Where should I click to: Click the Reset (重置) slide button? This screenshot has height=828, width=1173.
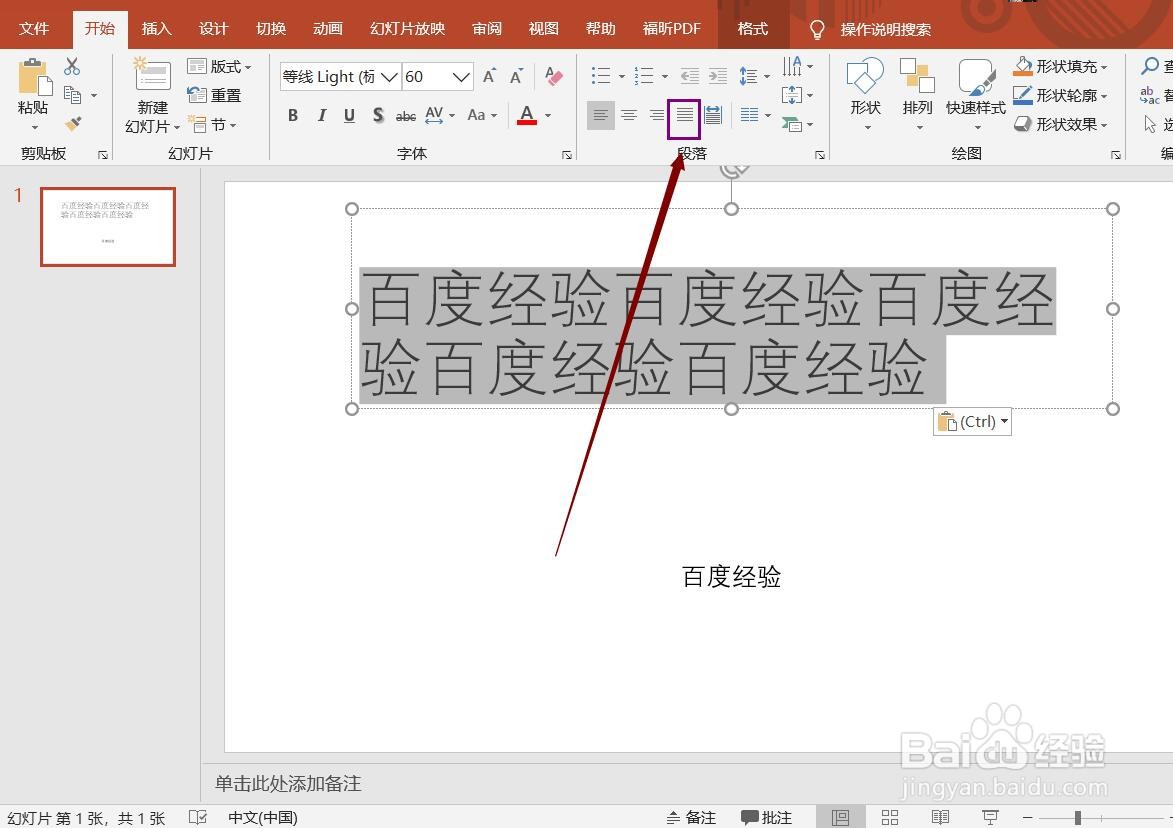coord(215,95)
